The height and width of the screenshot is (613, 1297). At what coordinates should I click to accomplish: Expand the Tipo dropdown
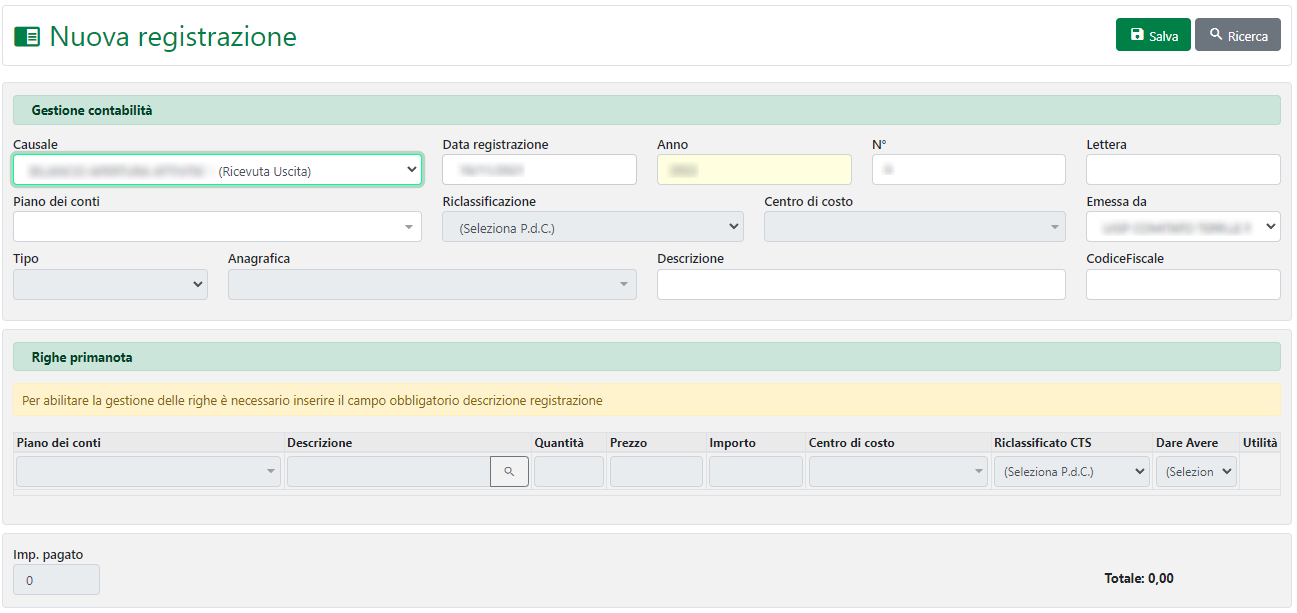[x=110, y=285]
